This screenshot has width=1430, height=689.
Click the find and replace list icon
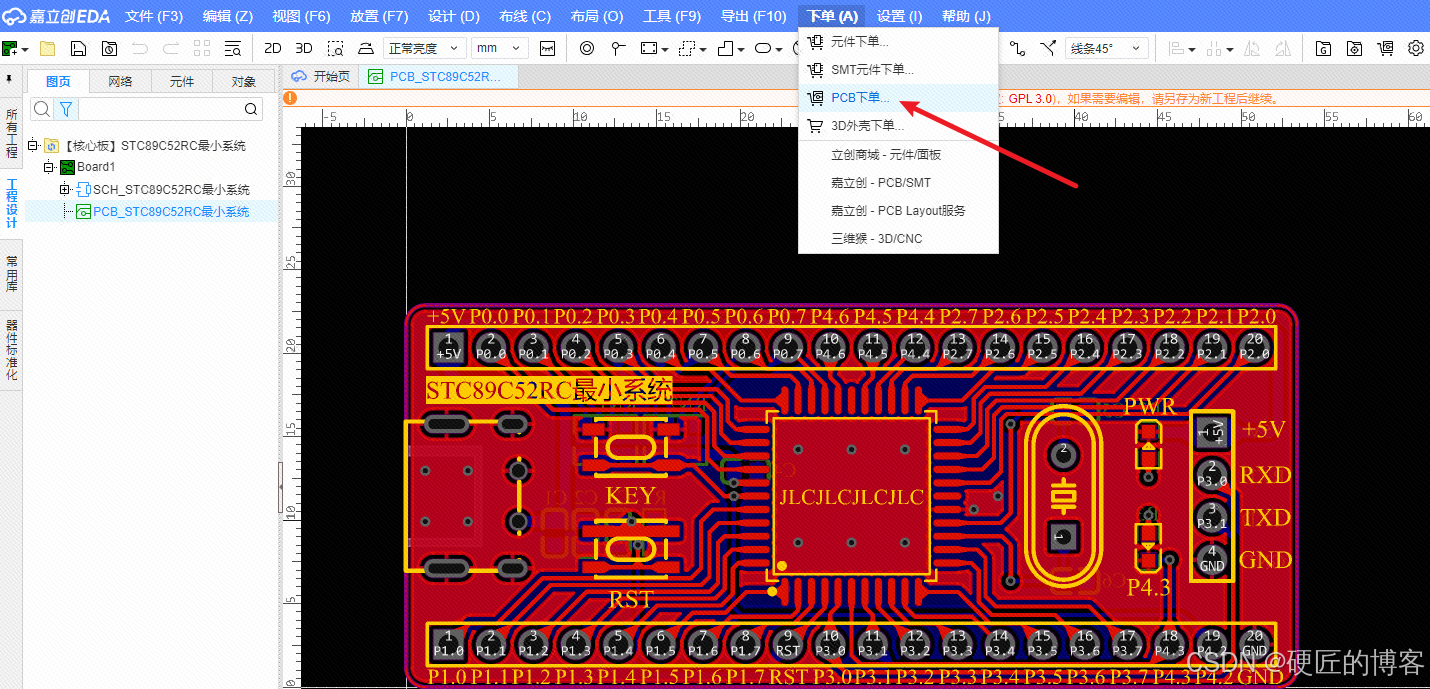233,48
